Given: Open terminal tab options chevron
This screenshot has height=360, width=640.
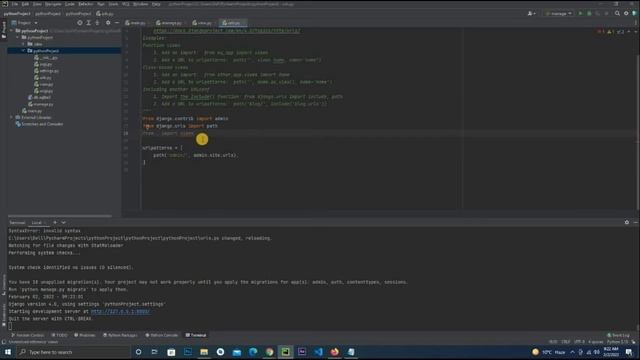Looking at the screenshot, I should (64, 222).
